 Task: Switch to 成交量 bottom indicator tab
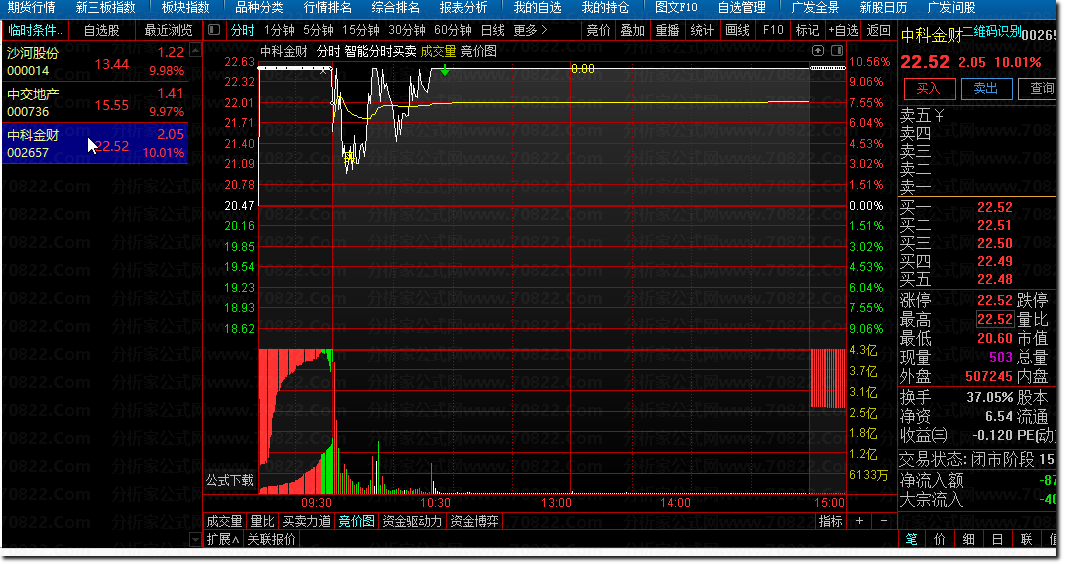pyautogui.click(x=224, y=521)
